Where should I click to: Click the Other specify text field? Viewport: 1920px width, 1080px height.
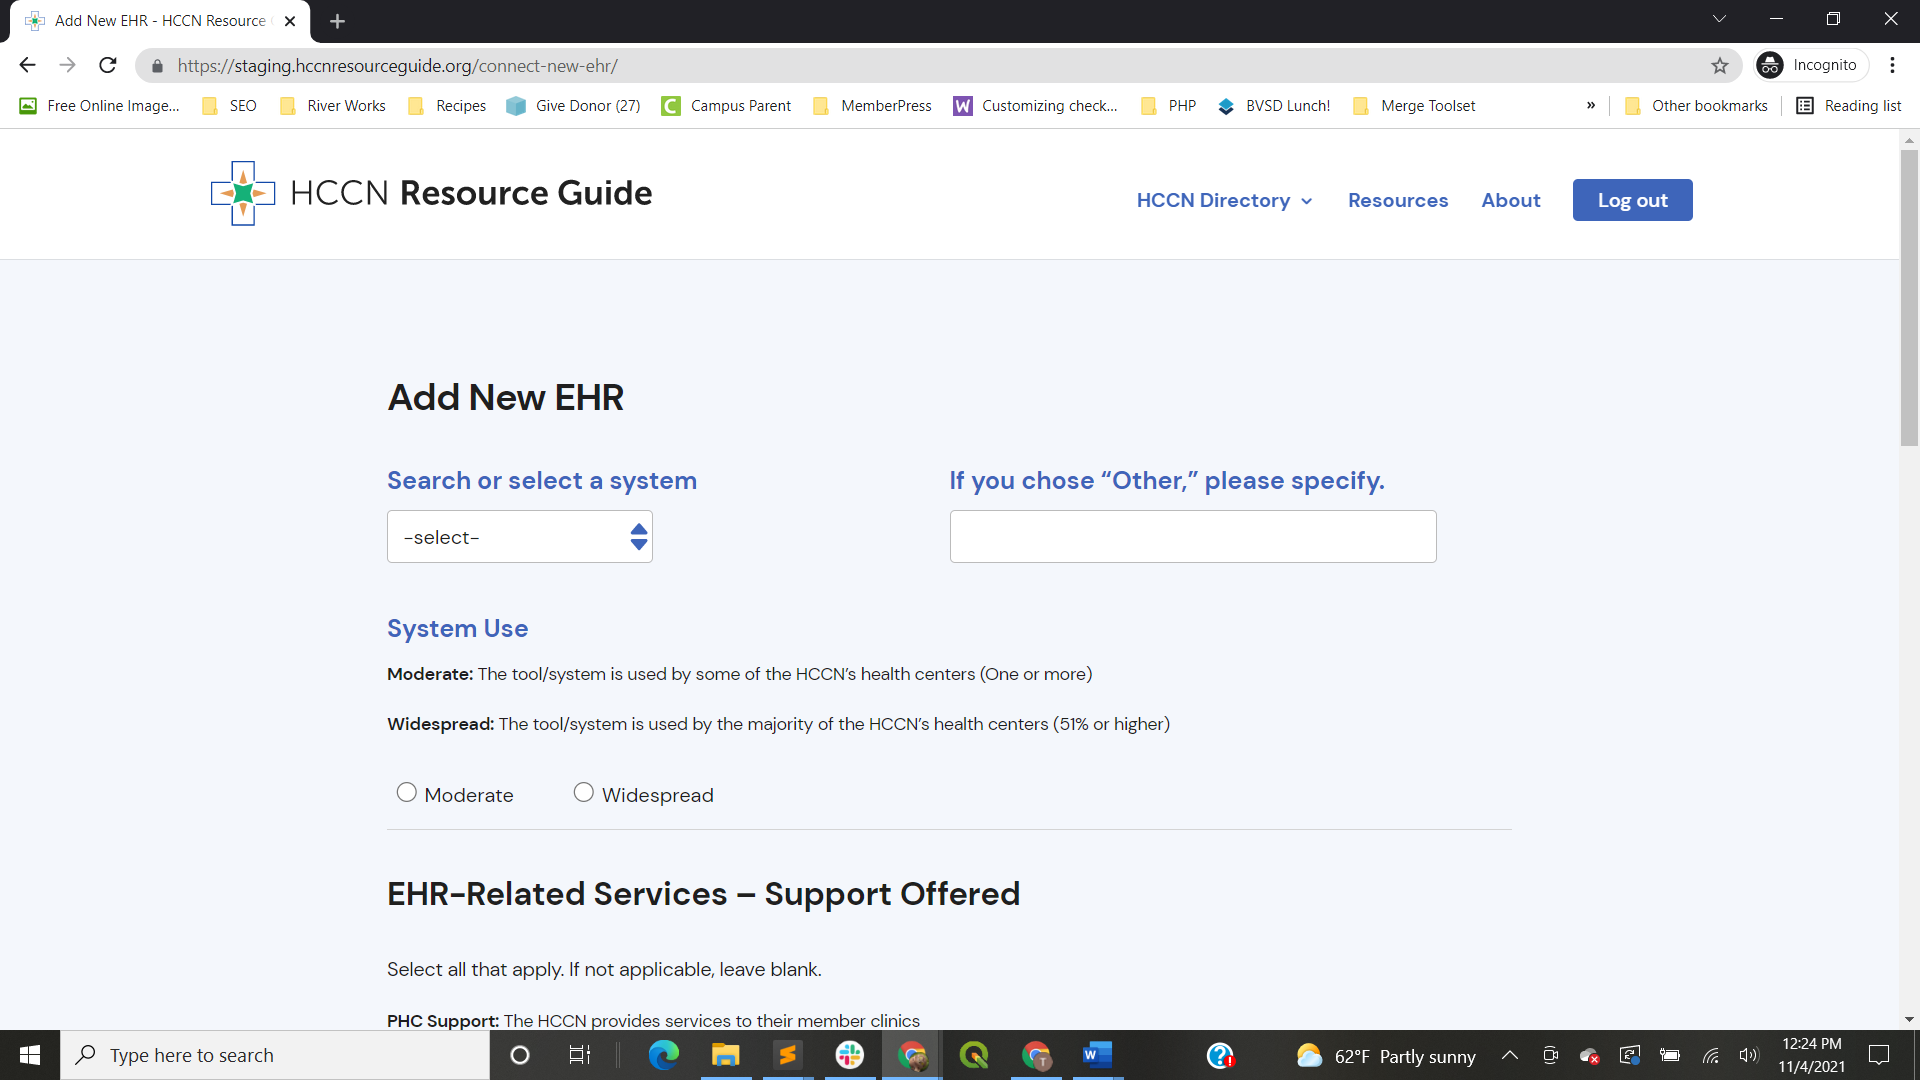tap(1192, 537)
